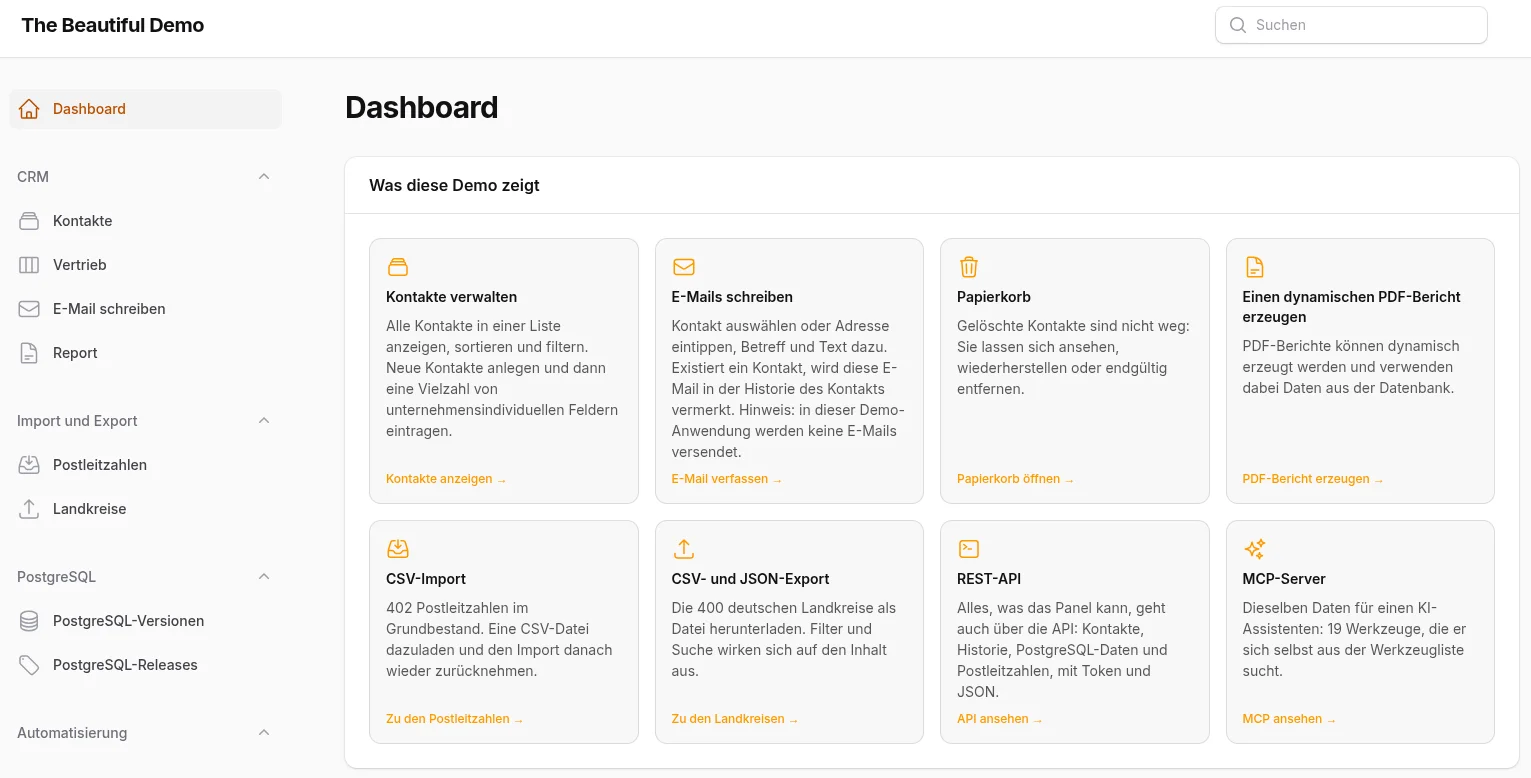Collapse the CRM sidebar group
This screenshot has width=1531, height=778.
(x=264, y=177)
